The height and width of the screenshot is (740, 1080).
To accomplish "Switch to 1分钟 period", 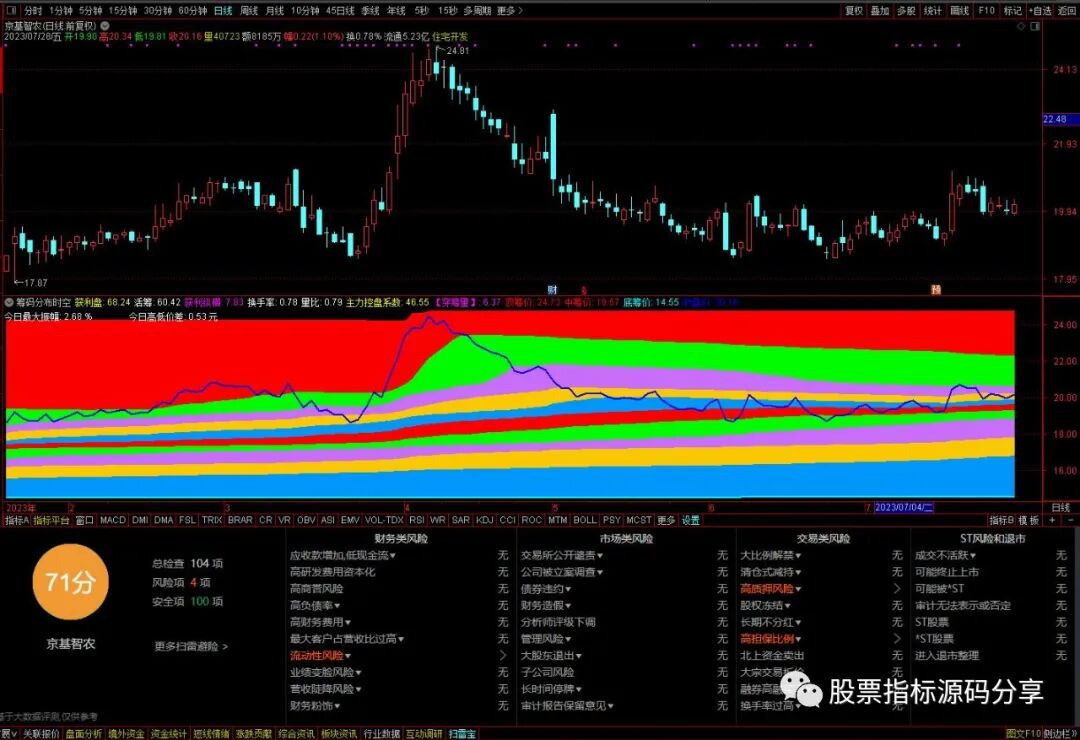I will point(61,10).
